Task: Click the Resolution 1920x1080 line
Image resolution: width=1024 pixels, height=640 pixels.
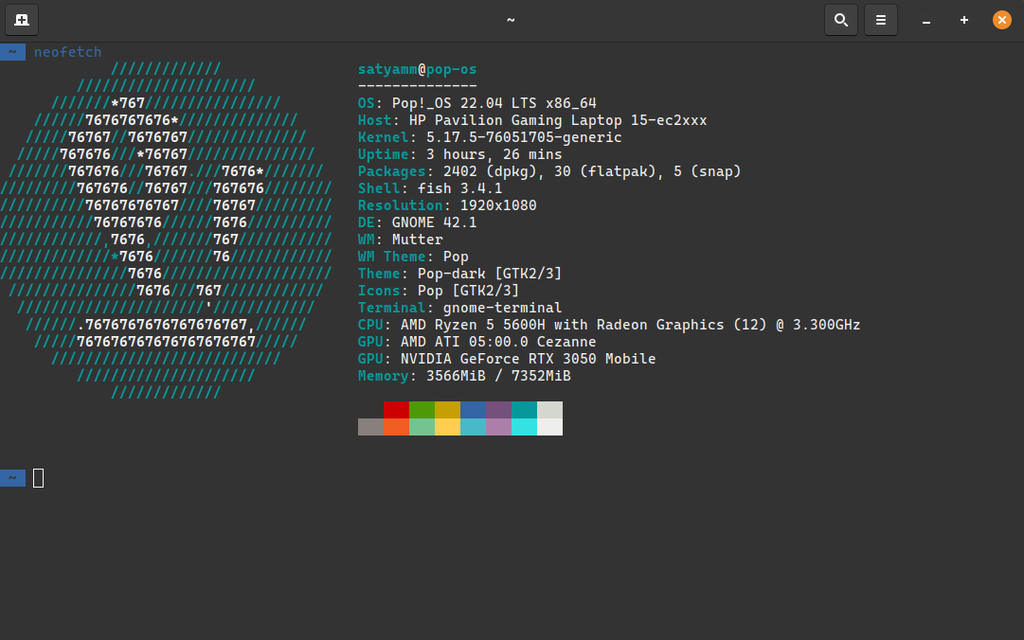Action: 447,205
